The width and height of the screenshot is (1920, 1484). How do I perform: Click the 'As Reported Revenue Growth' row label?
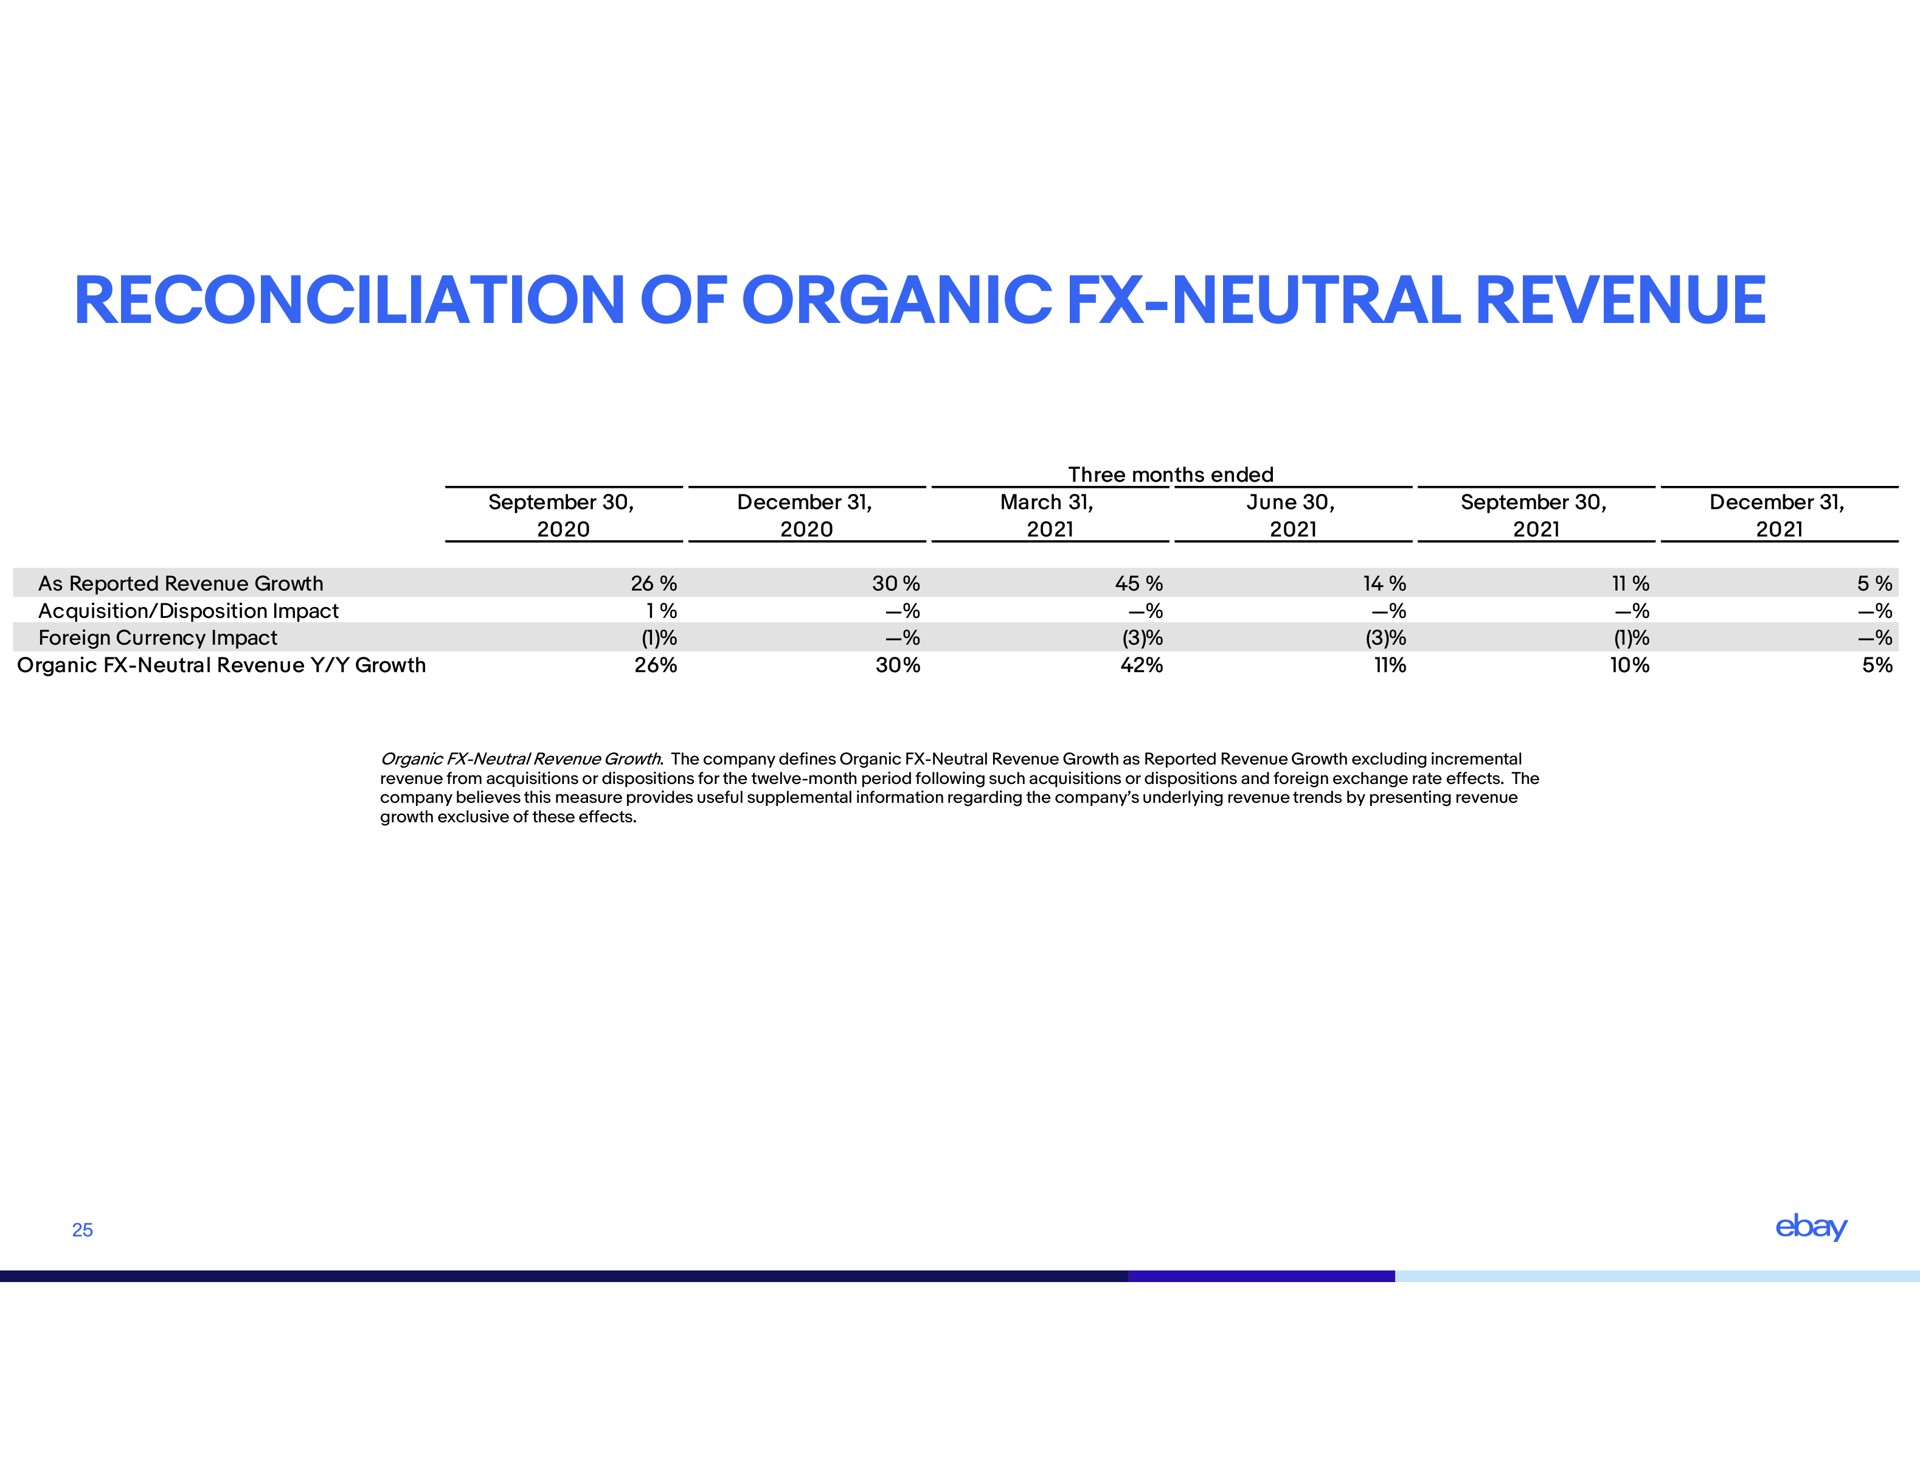181,584
